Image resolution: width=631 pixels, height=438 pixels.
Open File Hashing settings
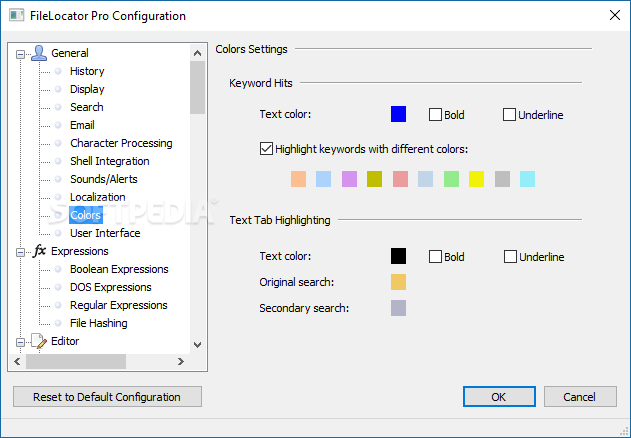pos(99,323)
